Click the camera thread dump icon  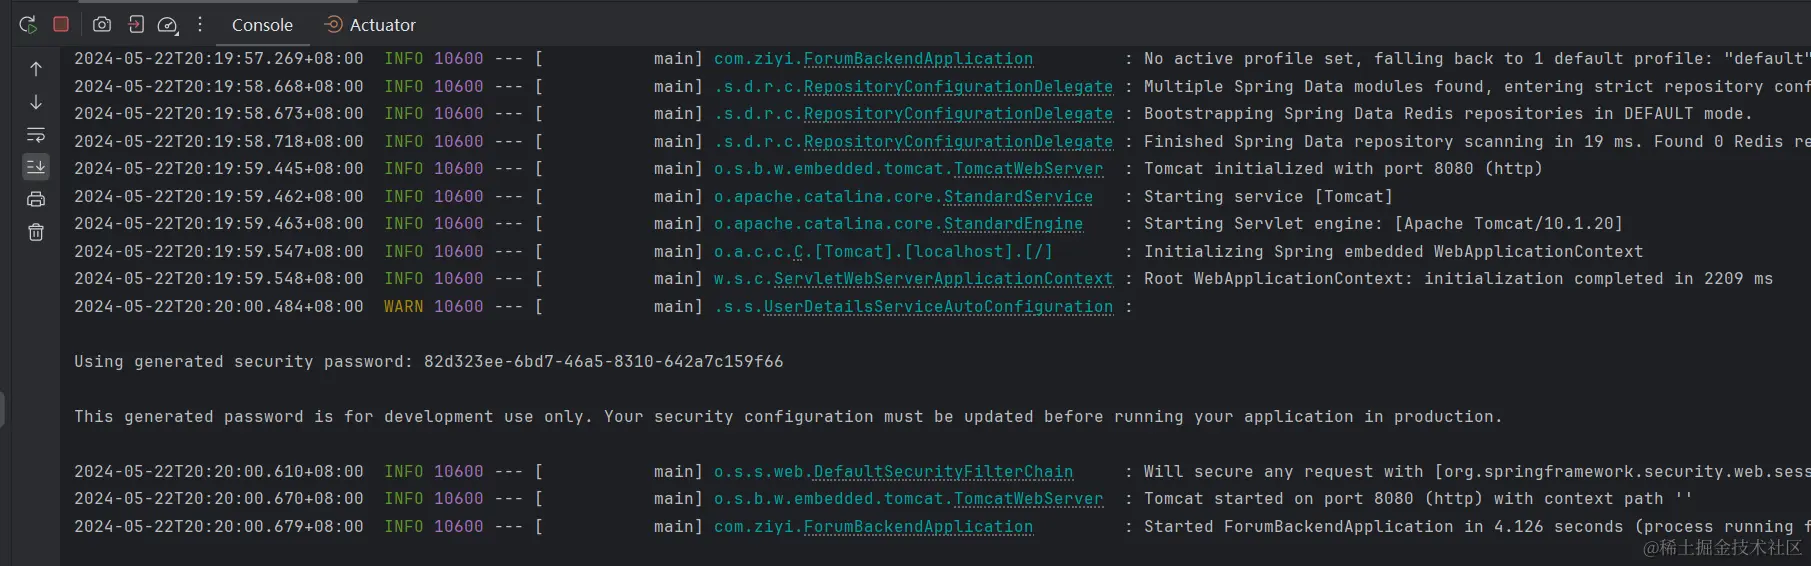102,24
